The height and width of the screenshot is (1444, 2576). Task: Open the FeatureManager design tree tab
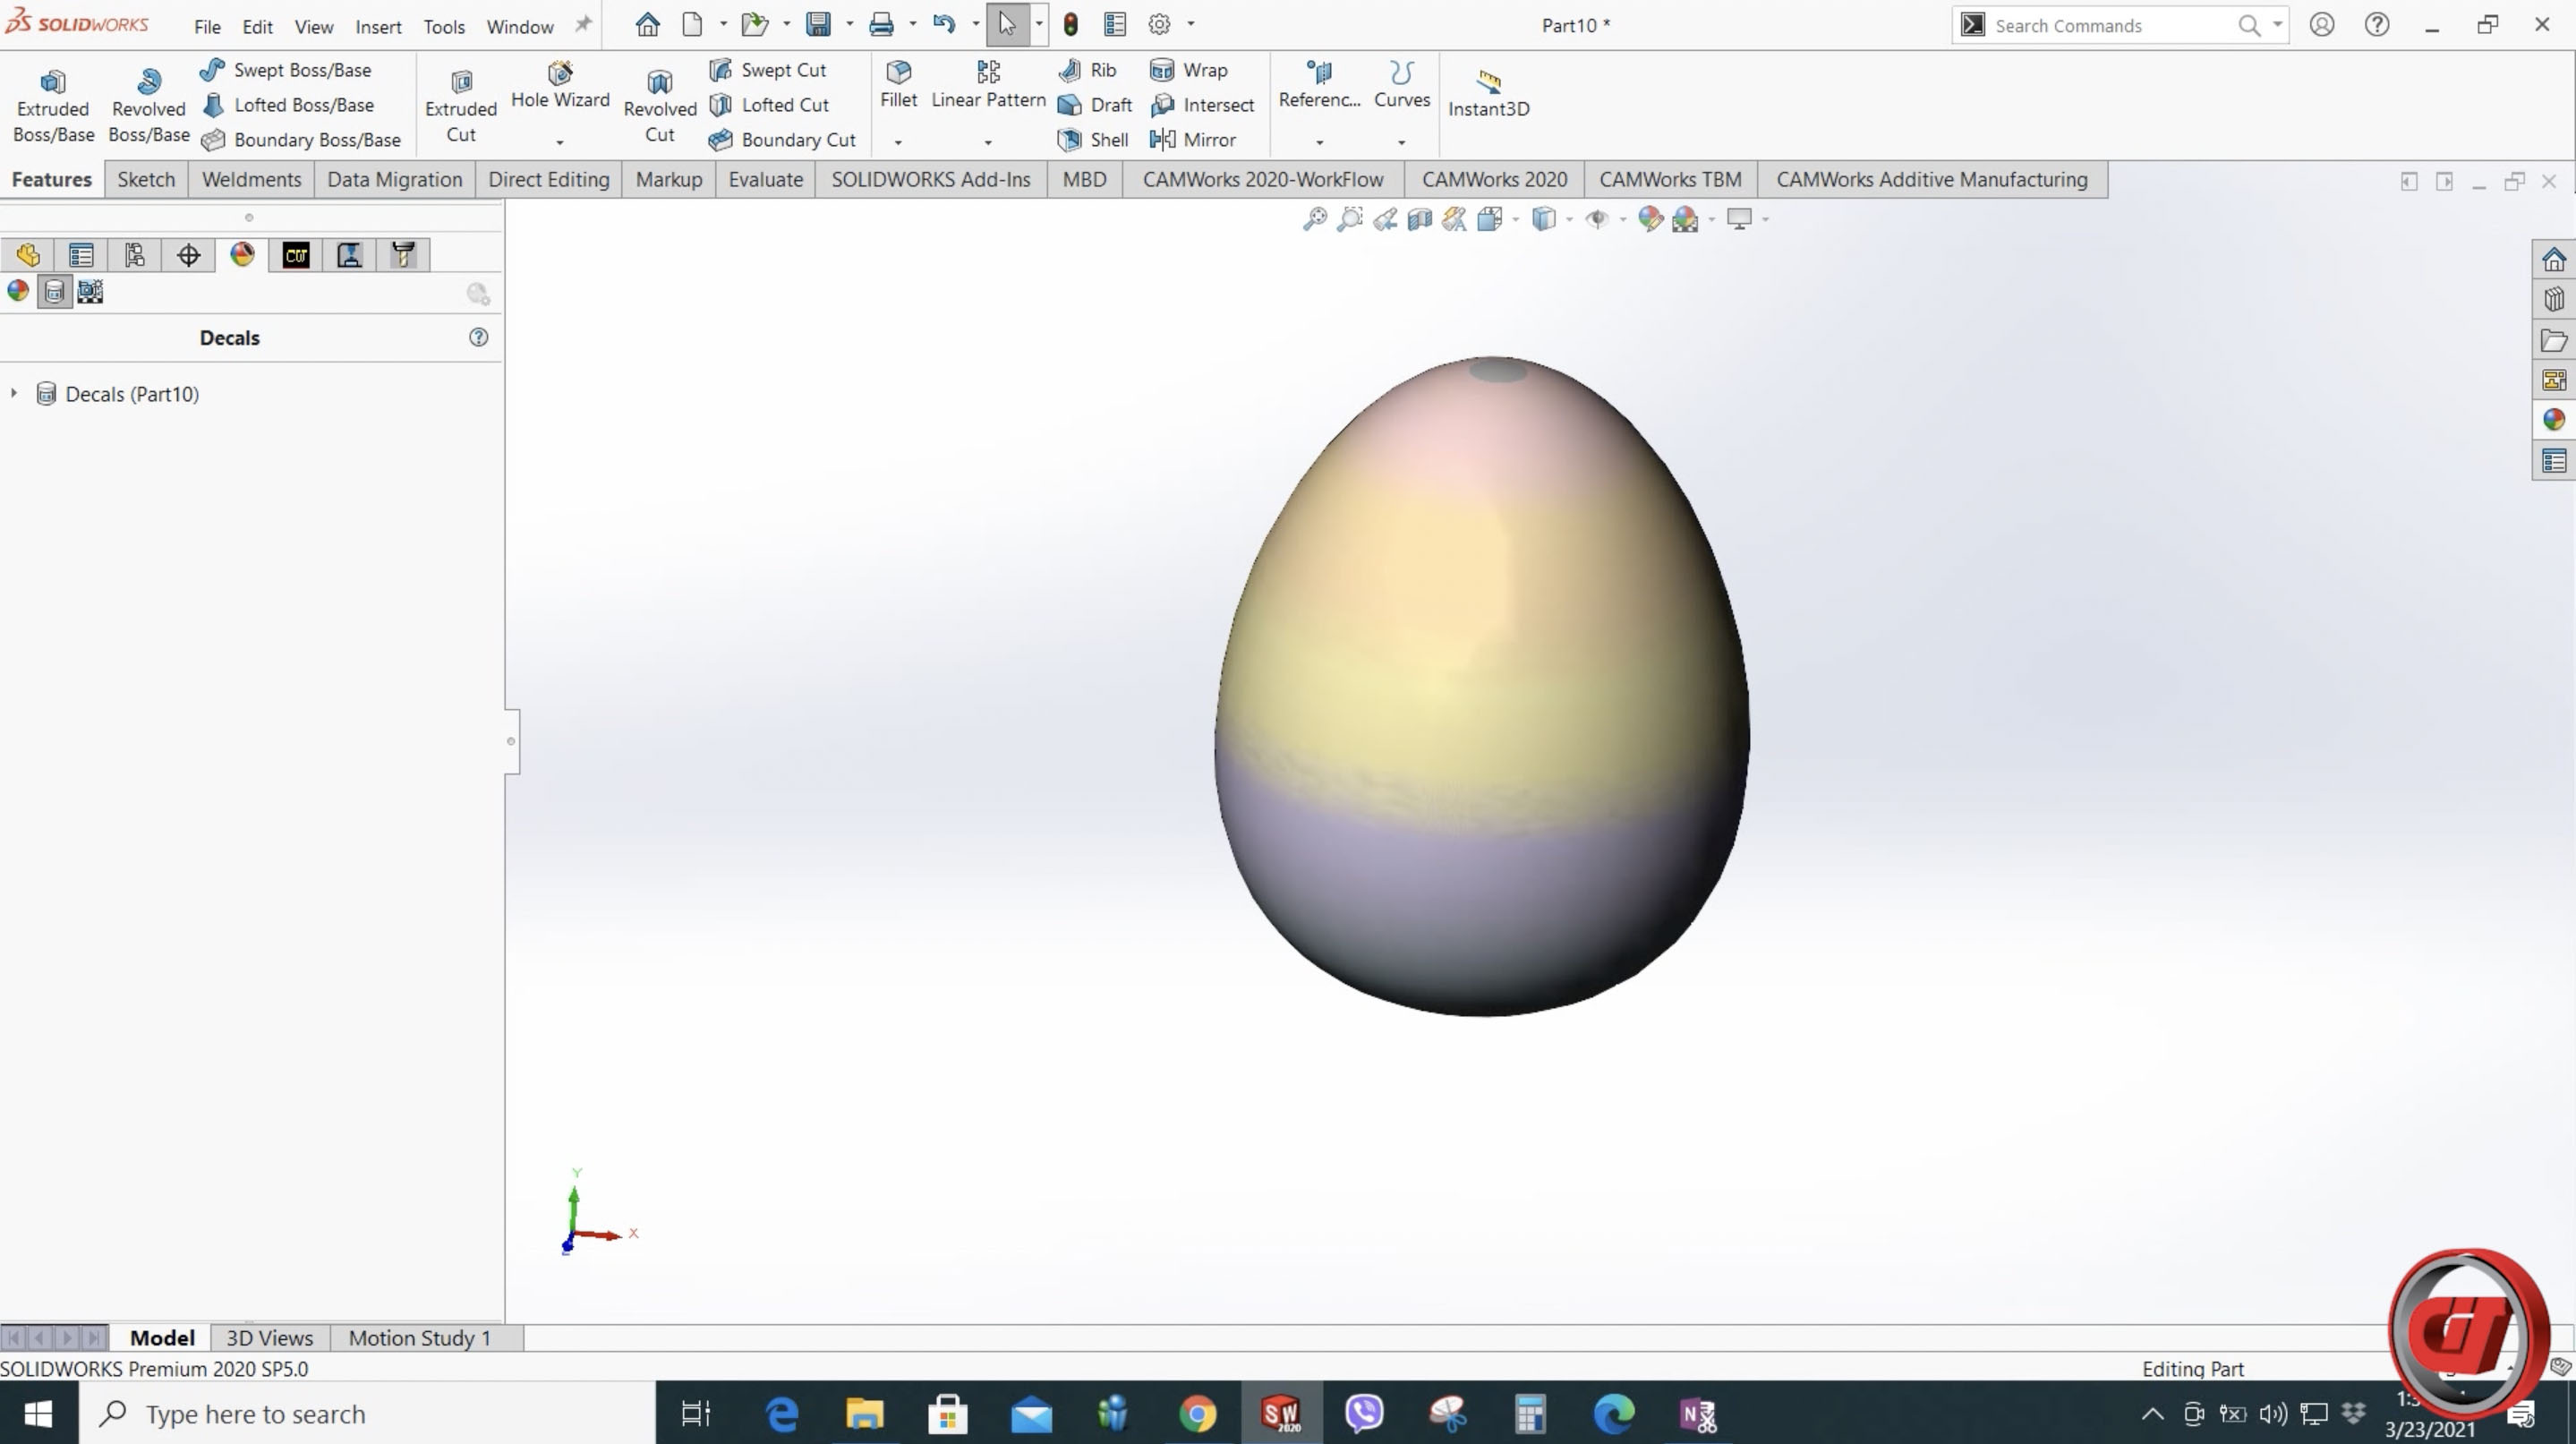28,255
